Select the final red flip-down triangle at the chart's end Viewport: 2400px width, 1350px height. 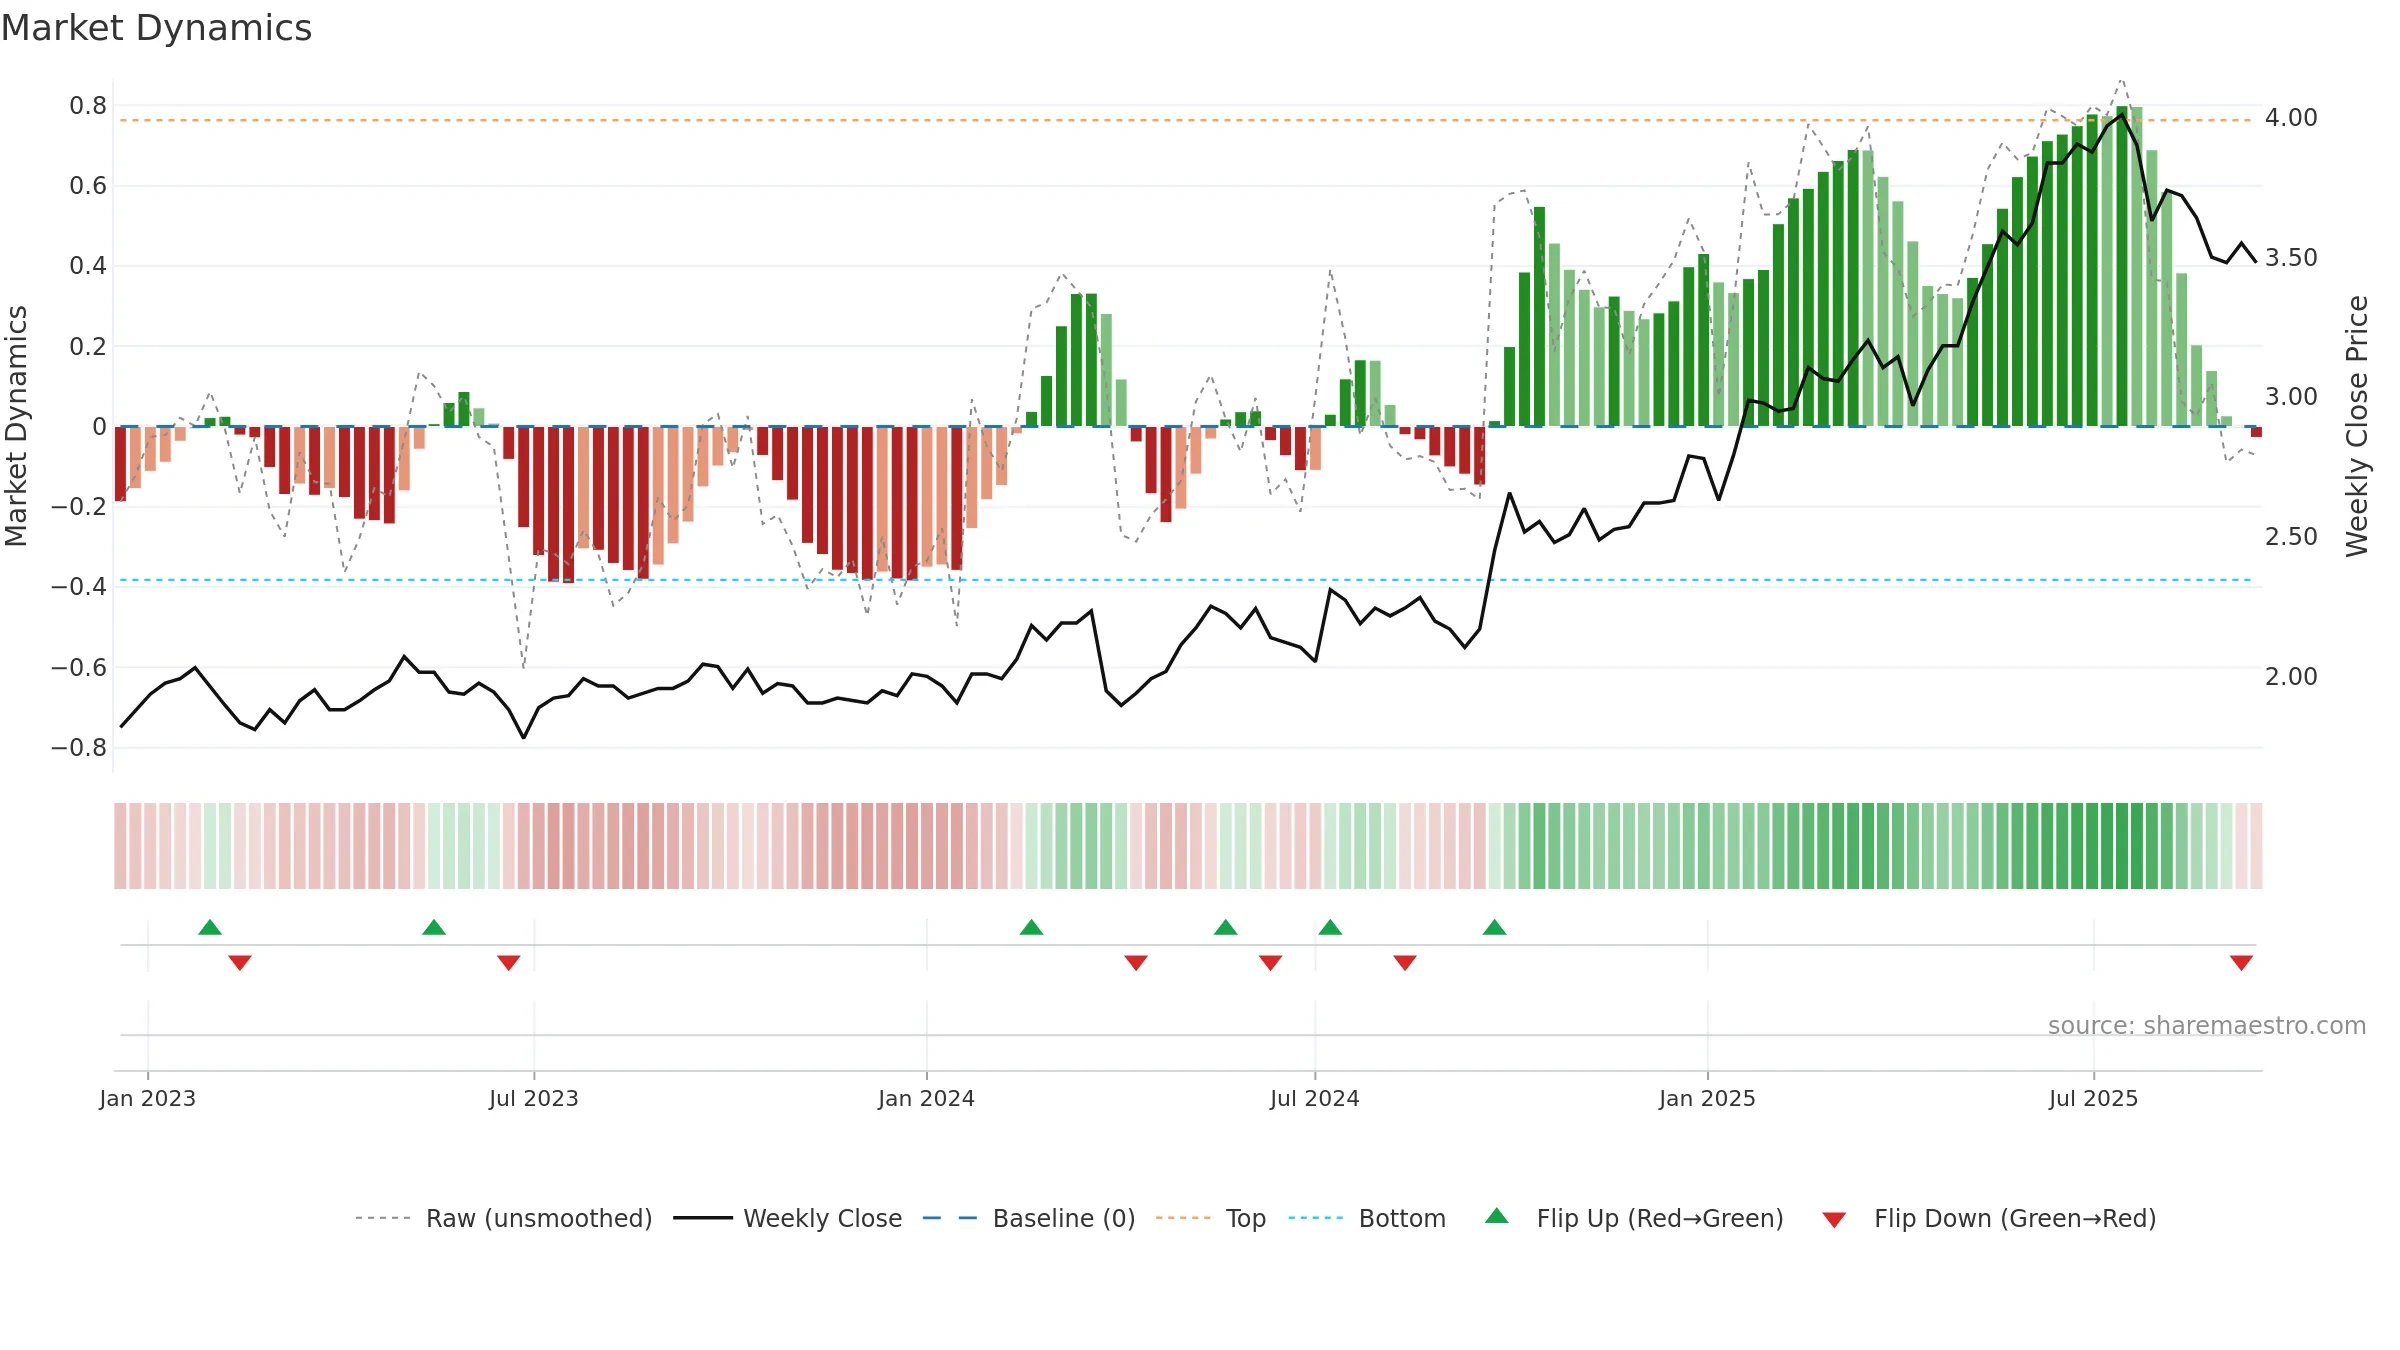[x=2241, y=962]
